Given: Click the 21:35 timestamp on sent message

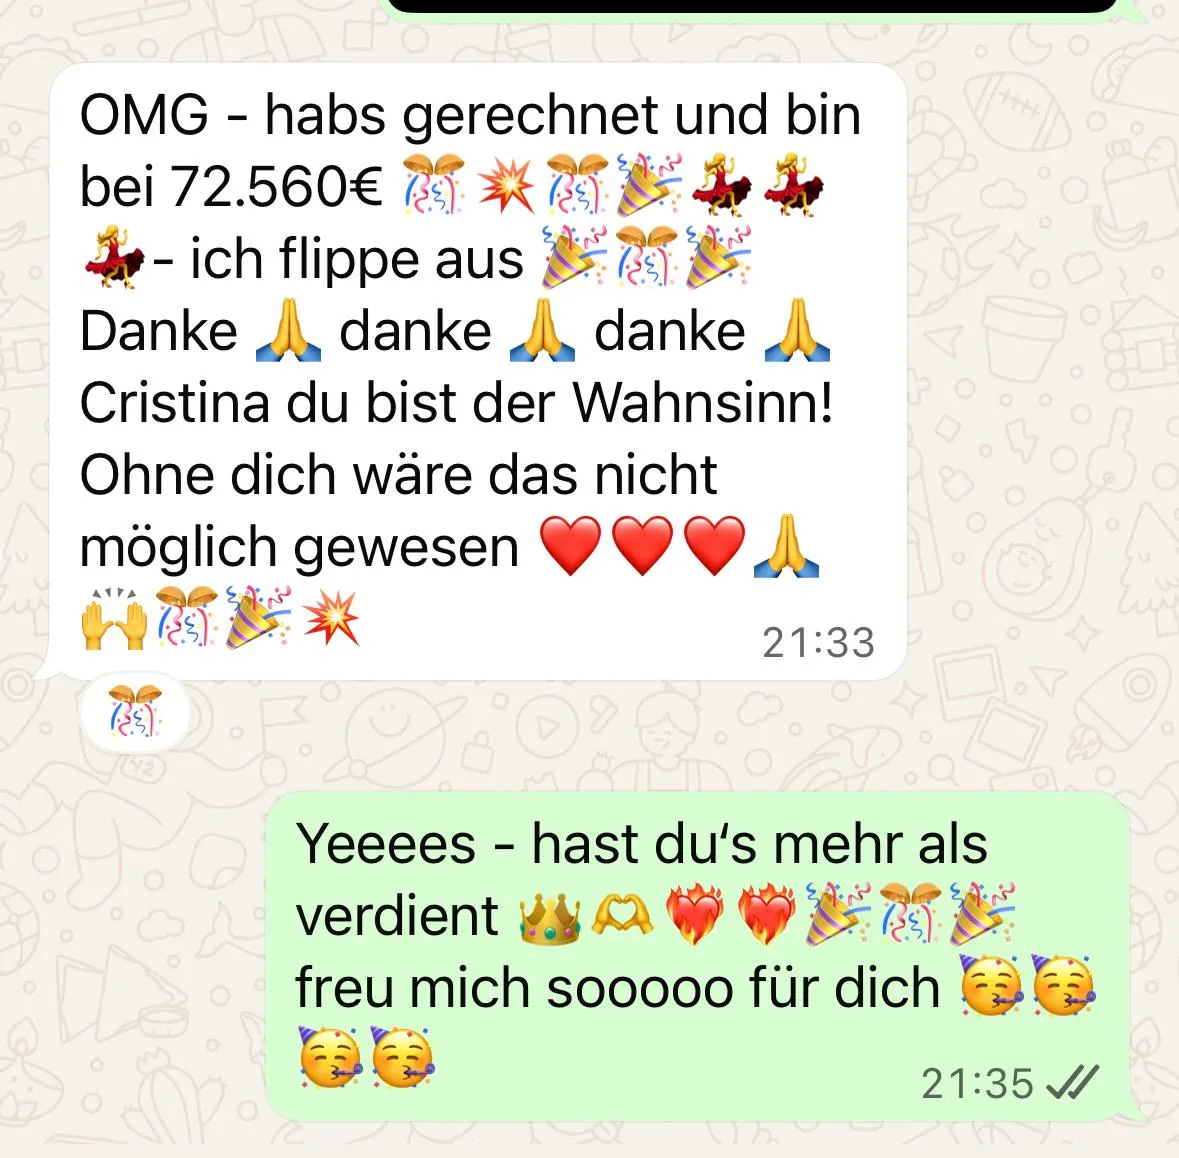Looking at the screenshot, I should [x=977, y=1084].
